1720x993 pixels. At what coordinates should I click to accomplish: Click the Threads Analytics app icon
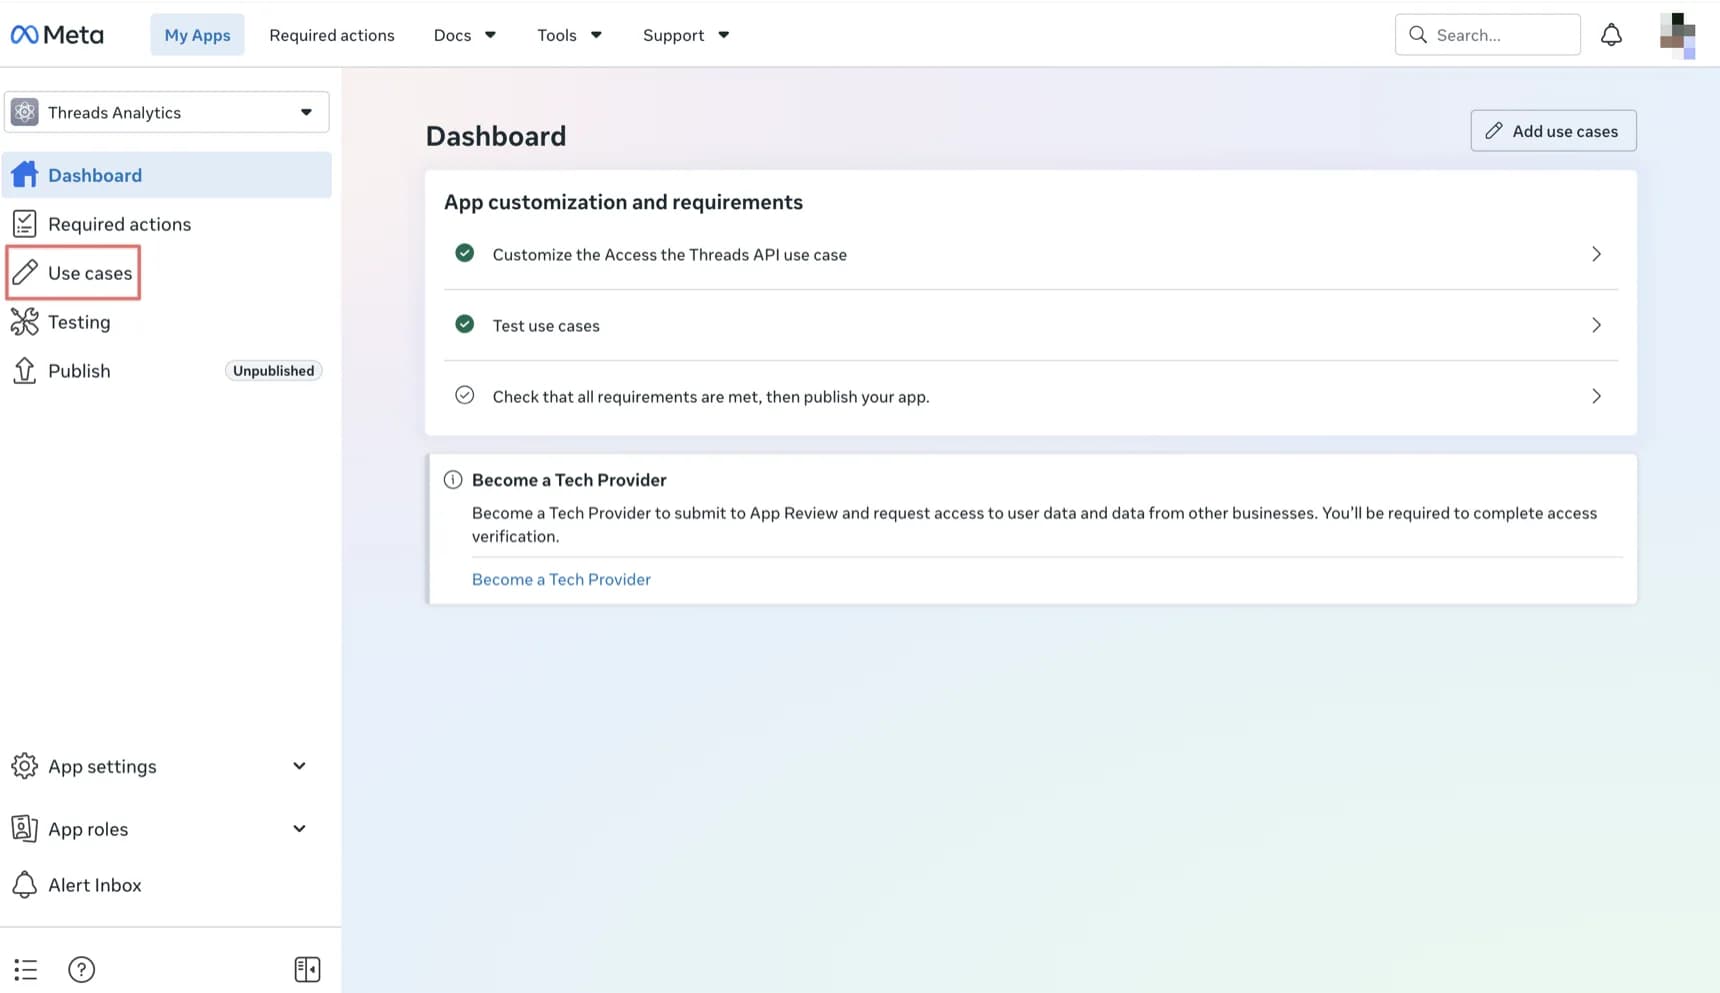pyautogui.click(x=25, y=112)
